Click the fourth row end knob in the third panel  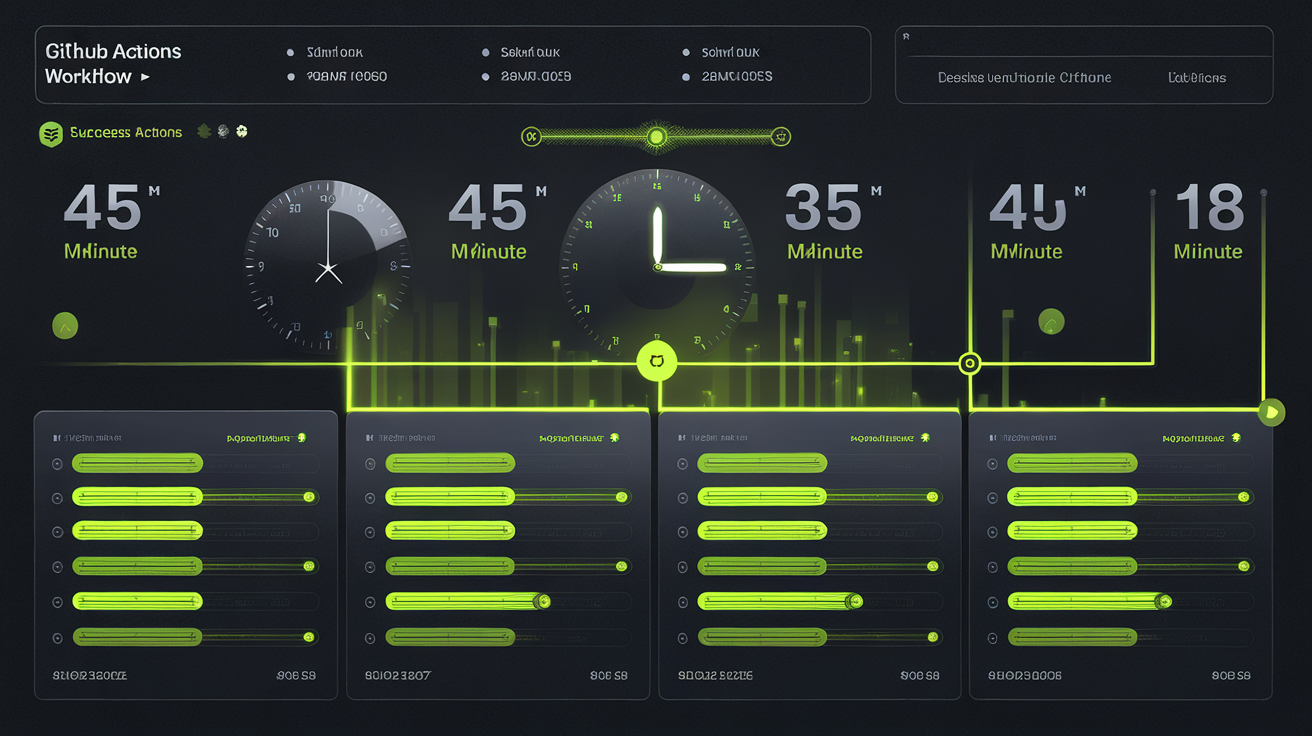(x=932, y=567)
